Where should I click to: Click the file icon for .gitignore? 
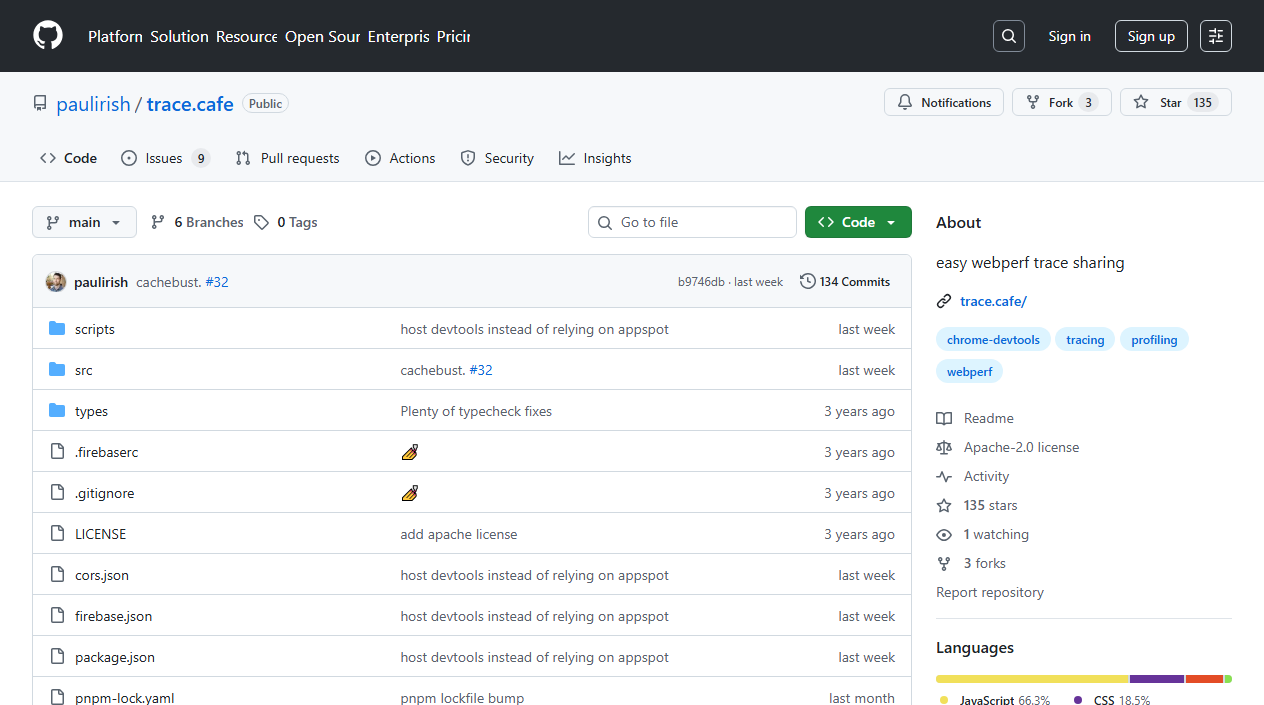[x=57, y=493]
